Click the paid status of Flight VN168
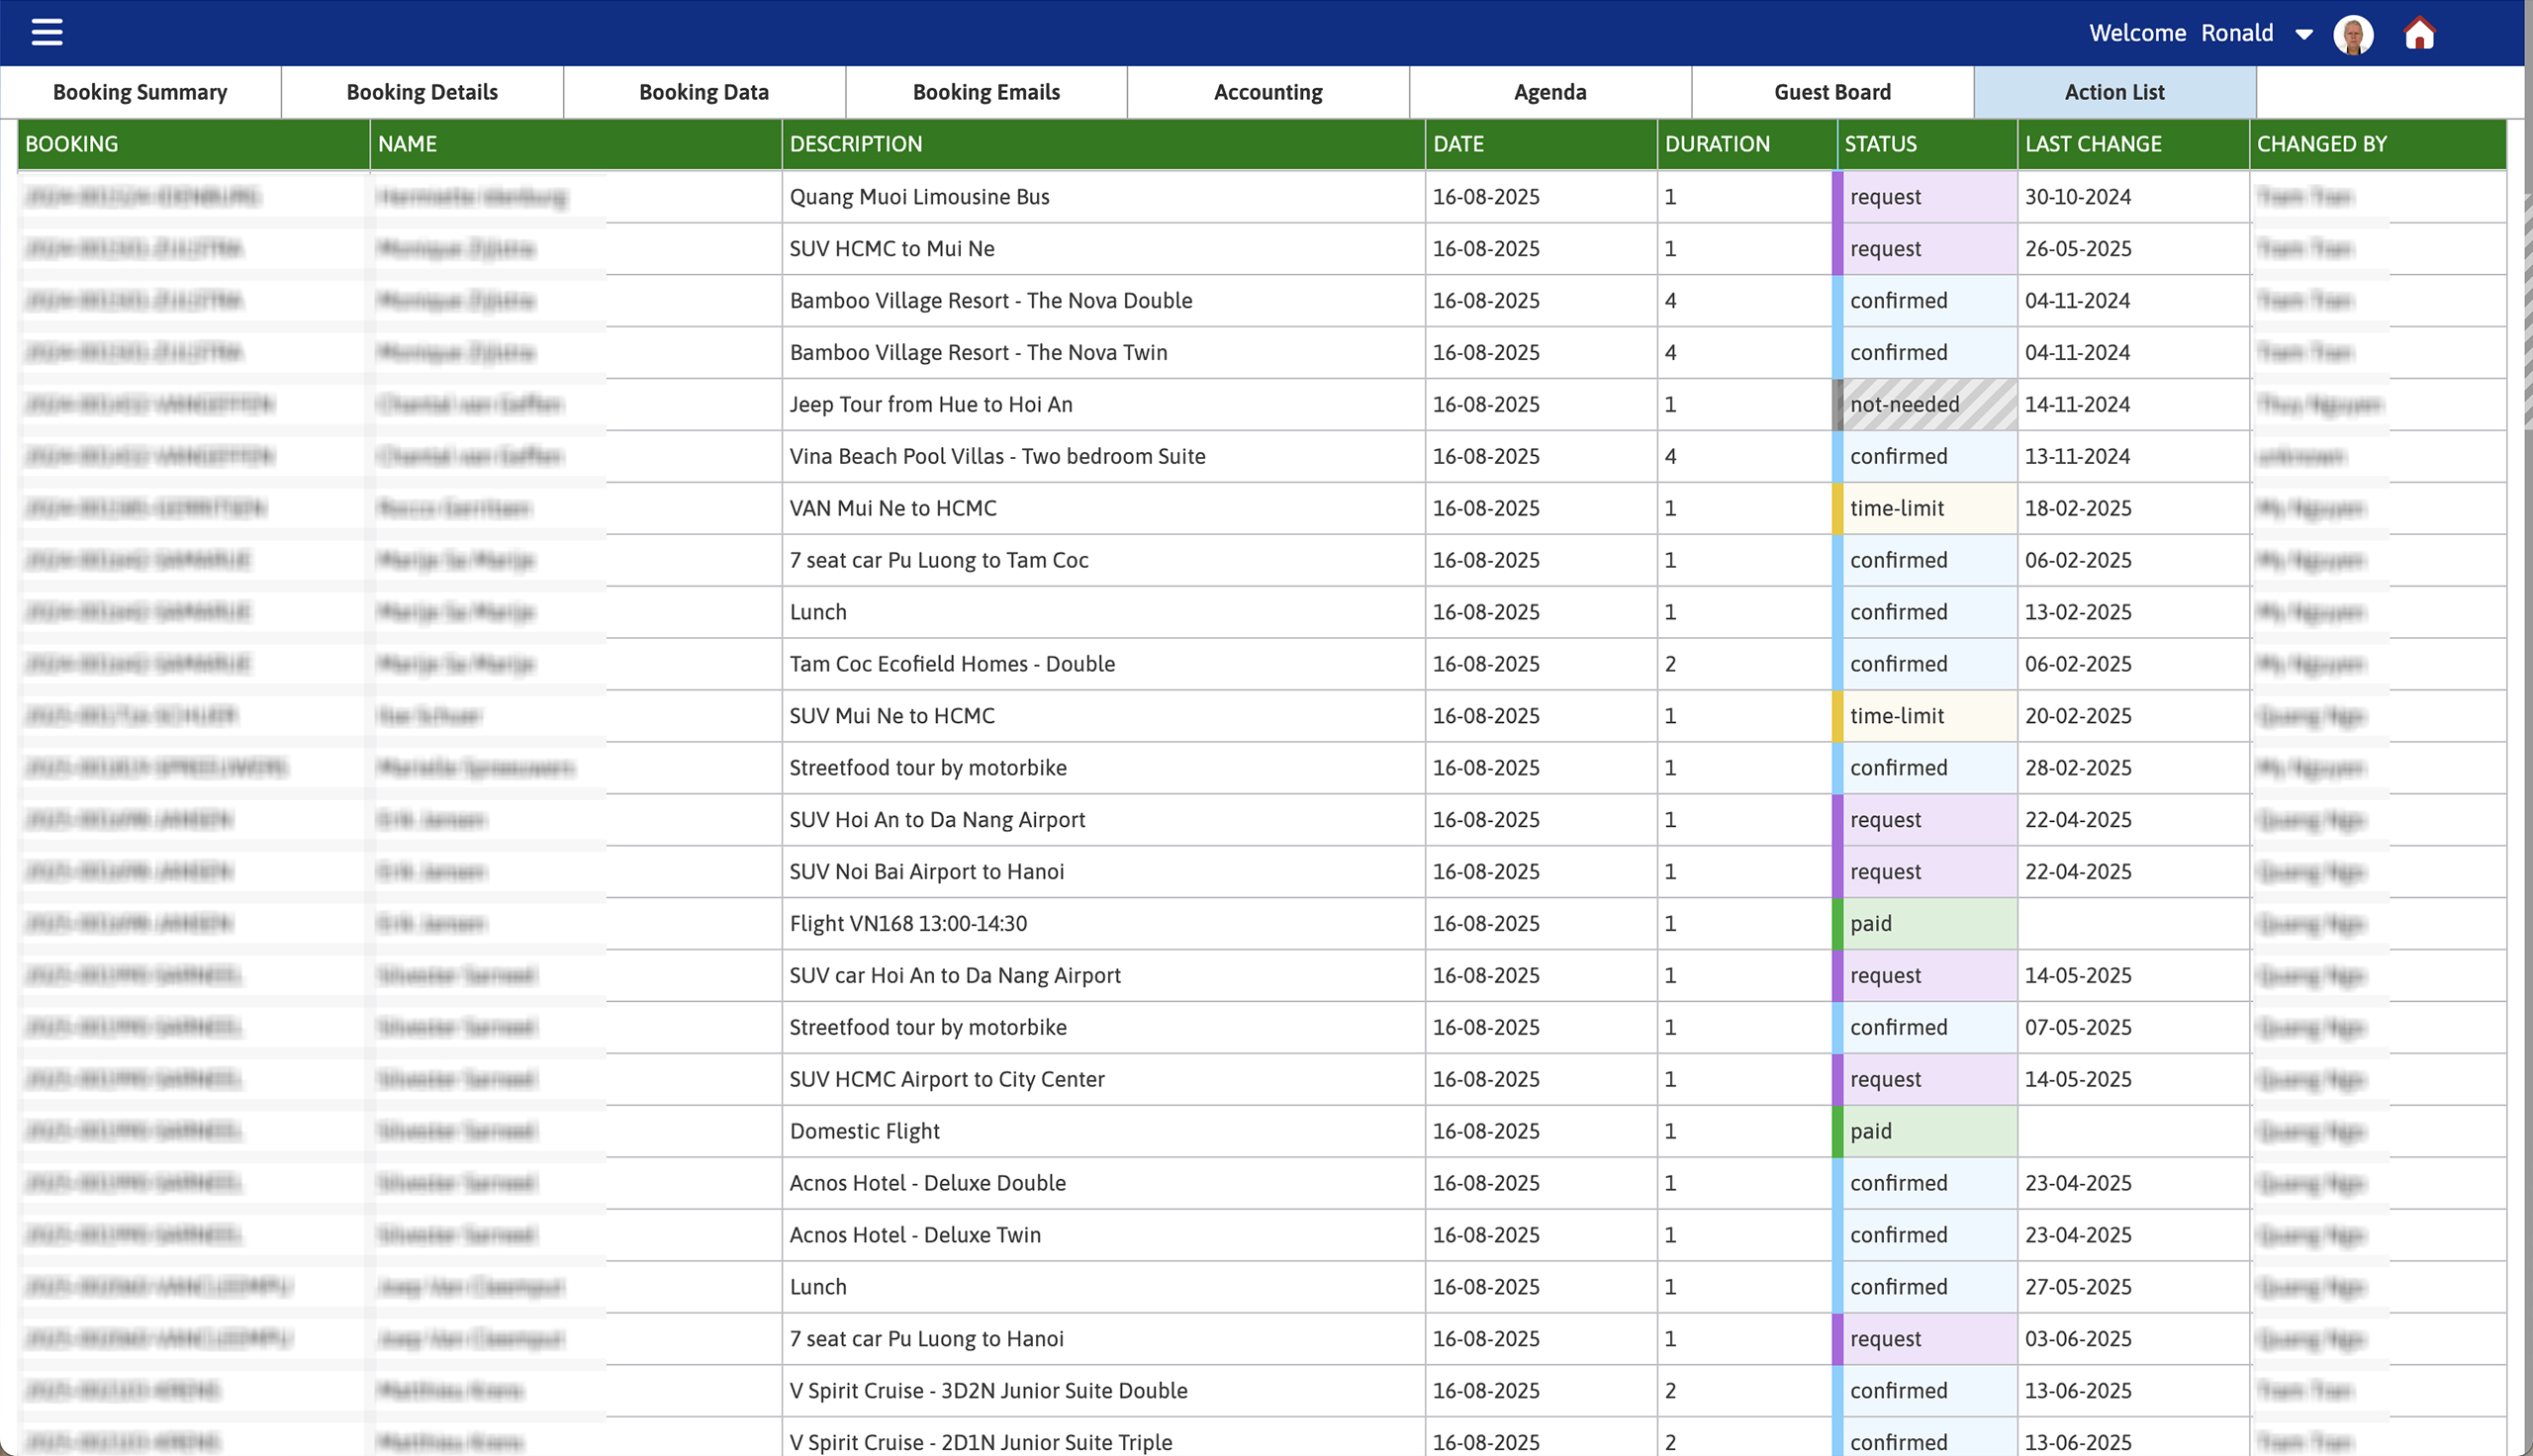 tap(1870, 923)
